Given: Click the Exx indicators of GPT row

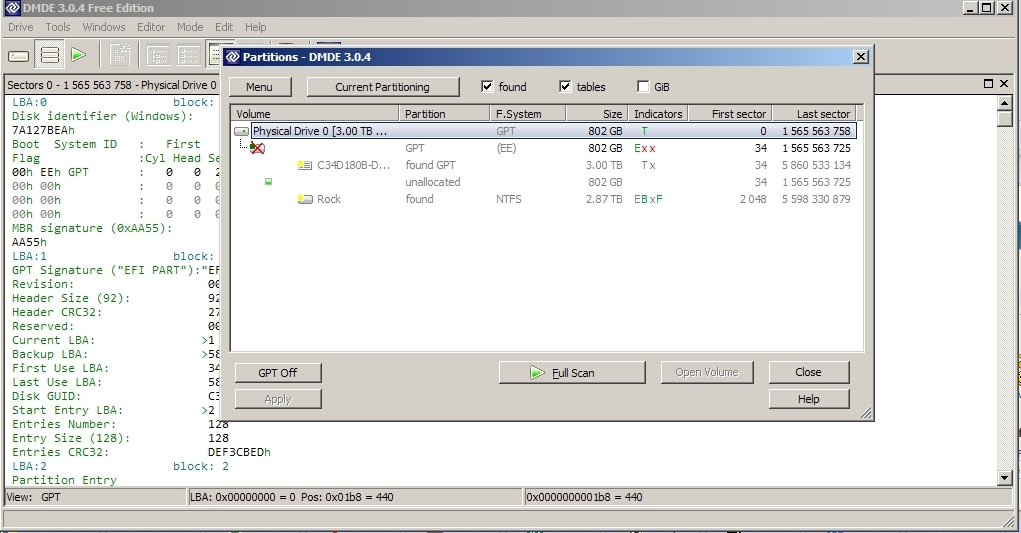Looking at the screenshot, I should coord(645,148).
